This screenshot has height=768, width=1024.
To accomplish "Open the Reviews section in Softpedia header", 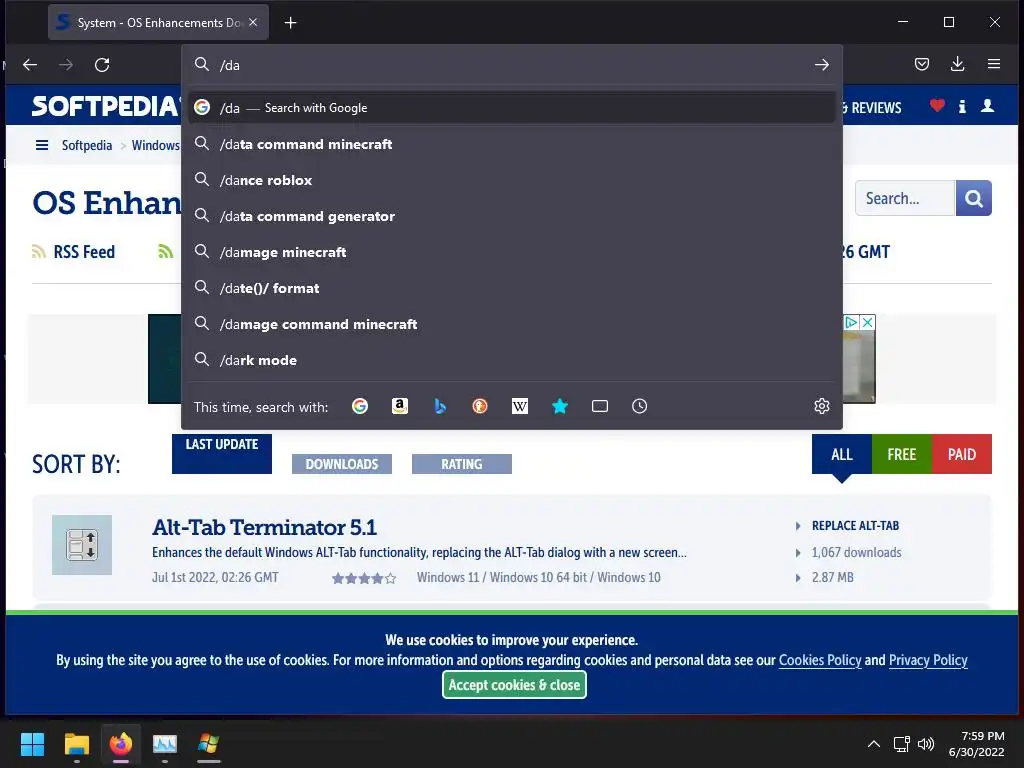I will click(x=876, y=108).
